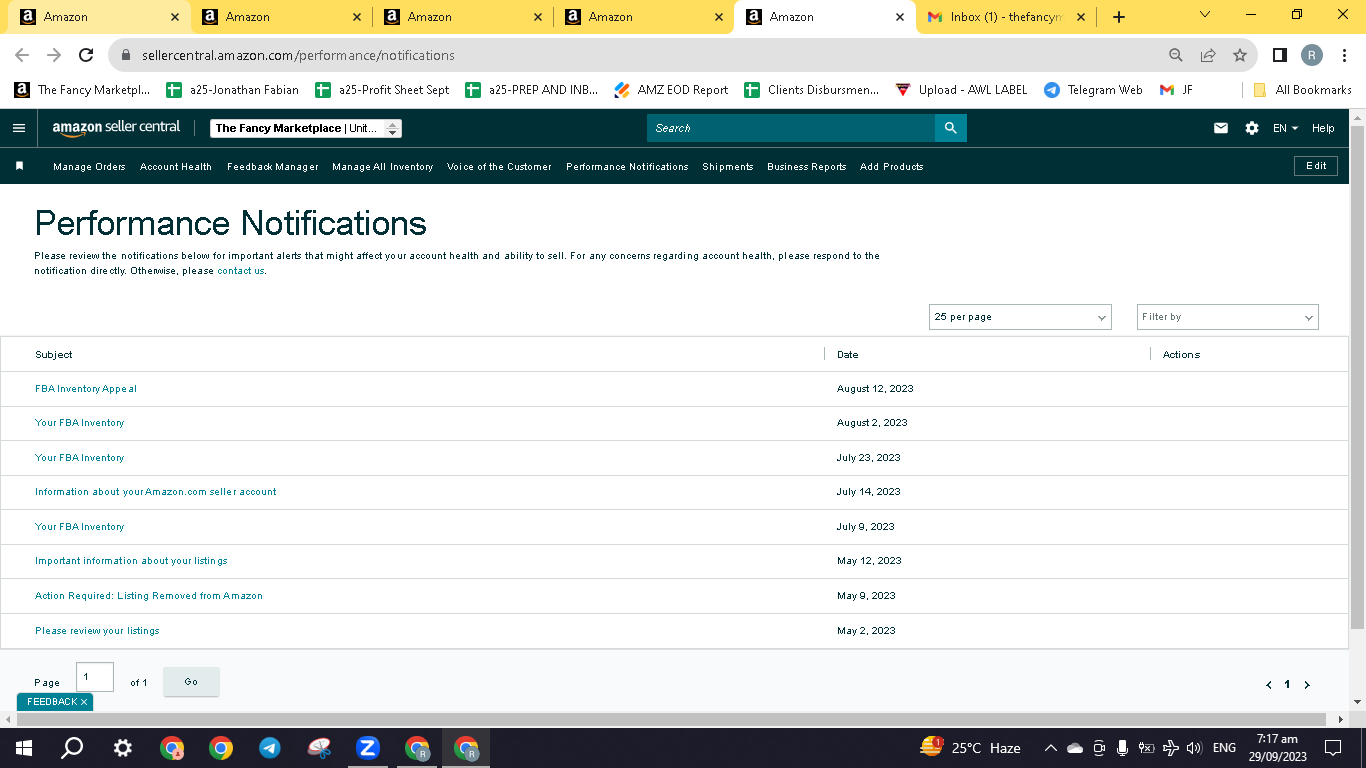Click the share page icon in address bar
The height and width of the screenshot is (768, 1366).
pyautogui.click(x=1208, y=55)
